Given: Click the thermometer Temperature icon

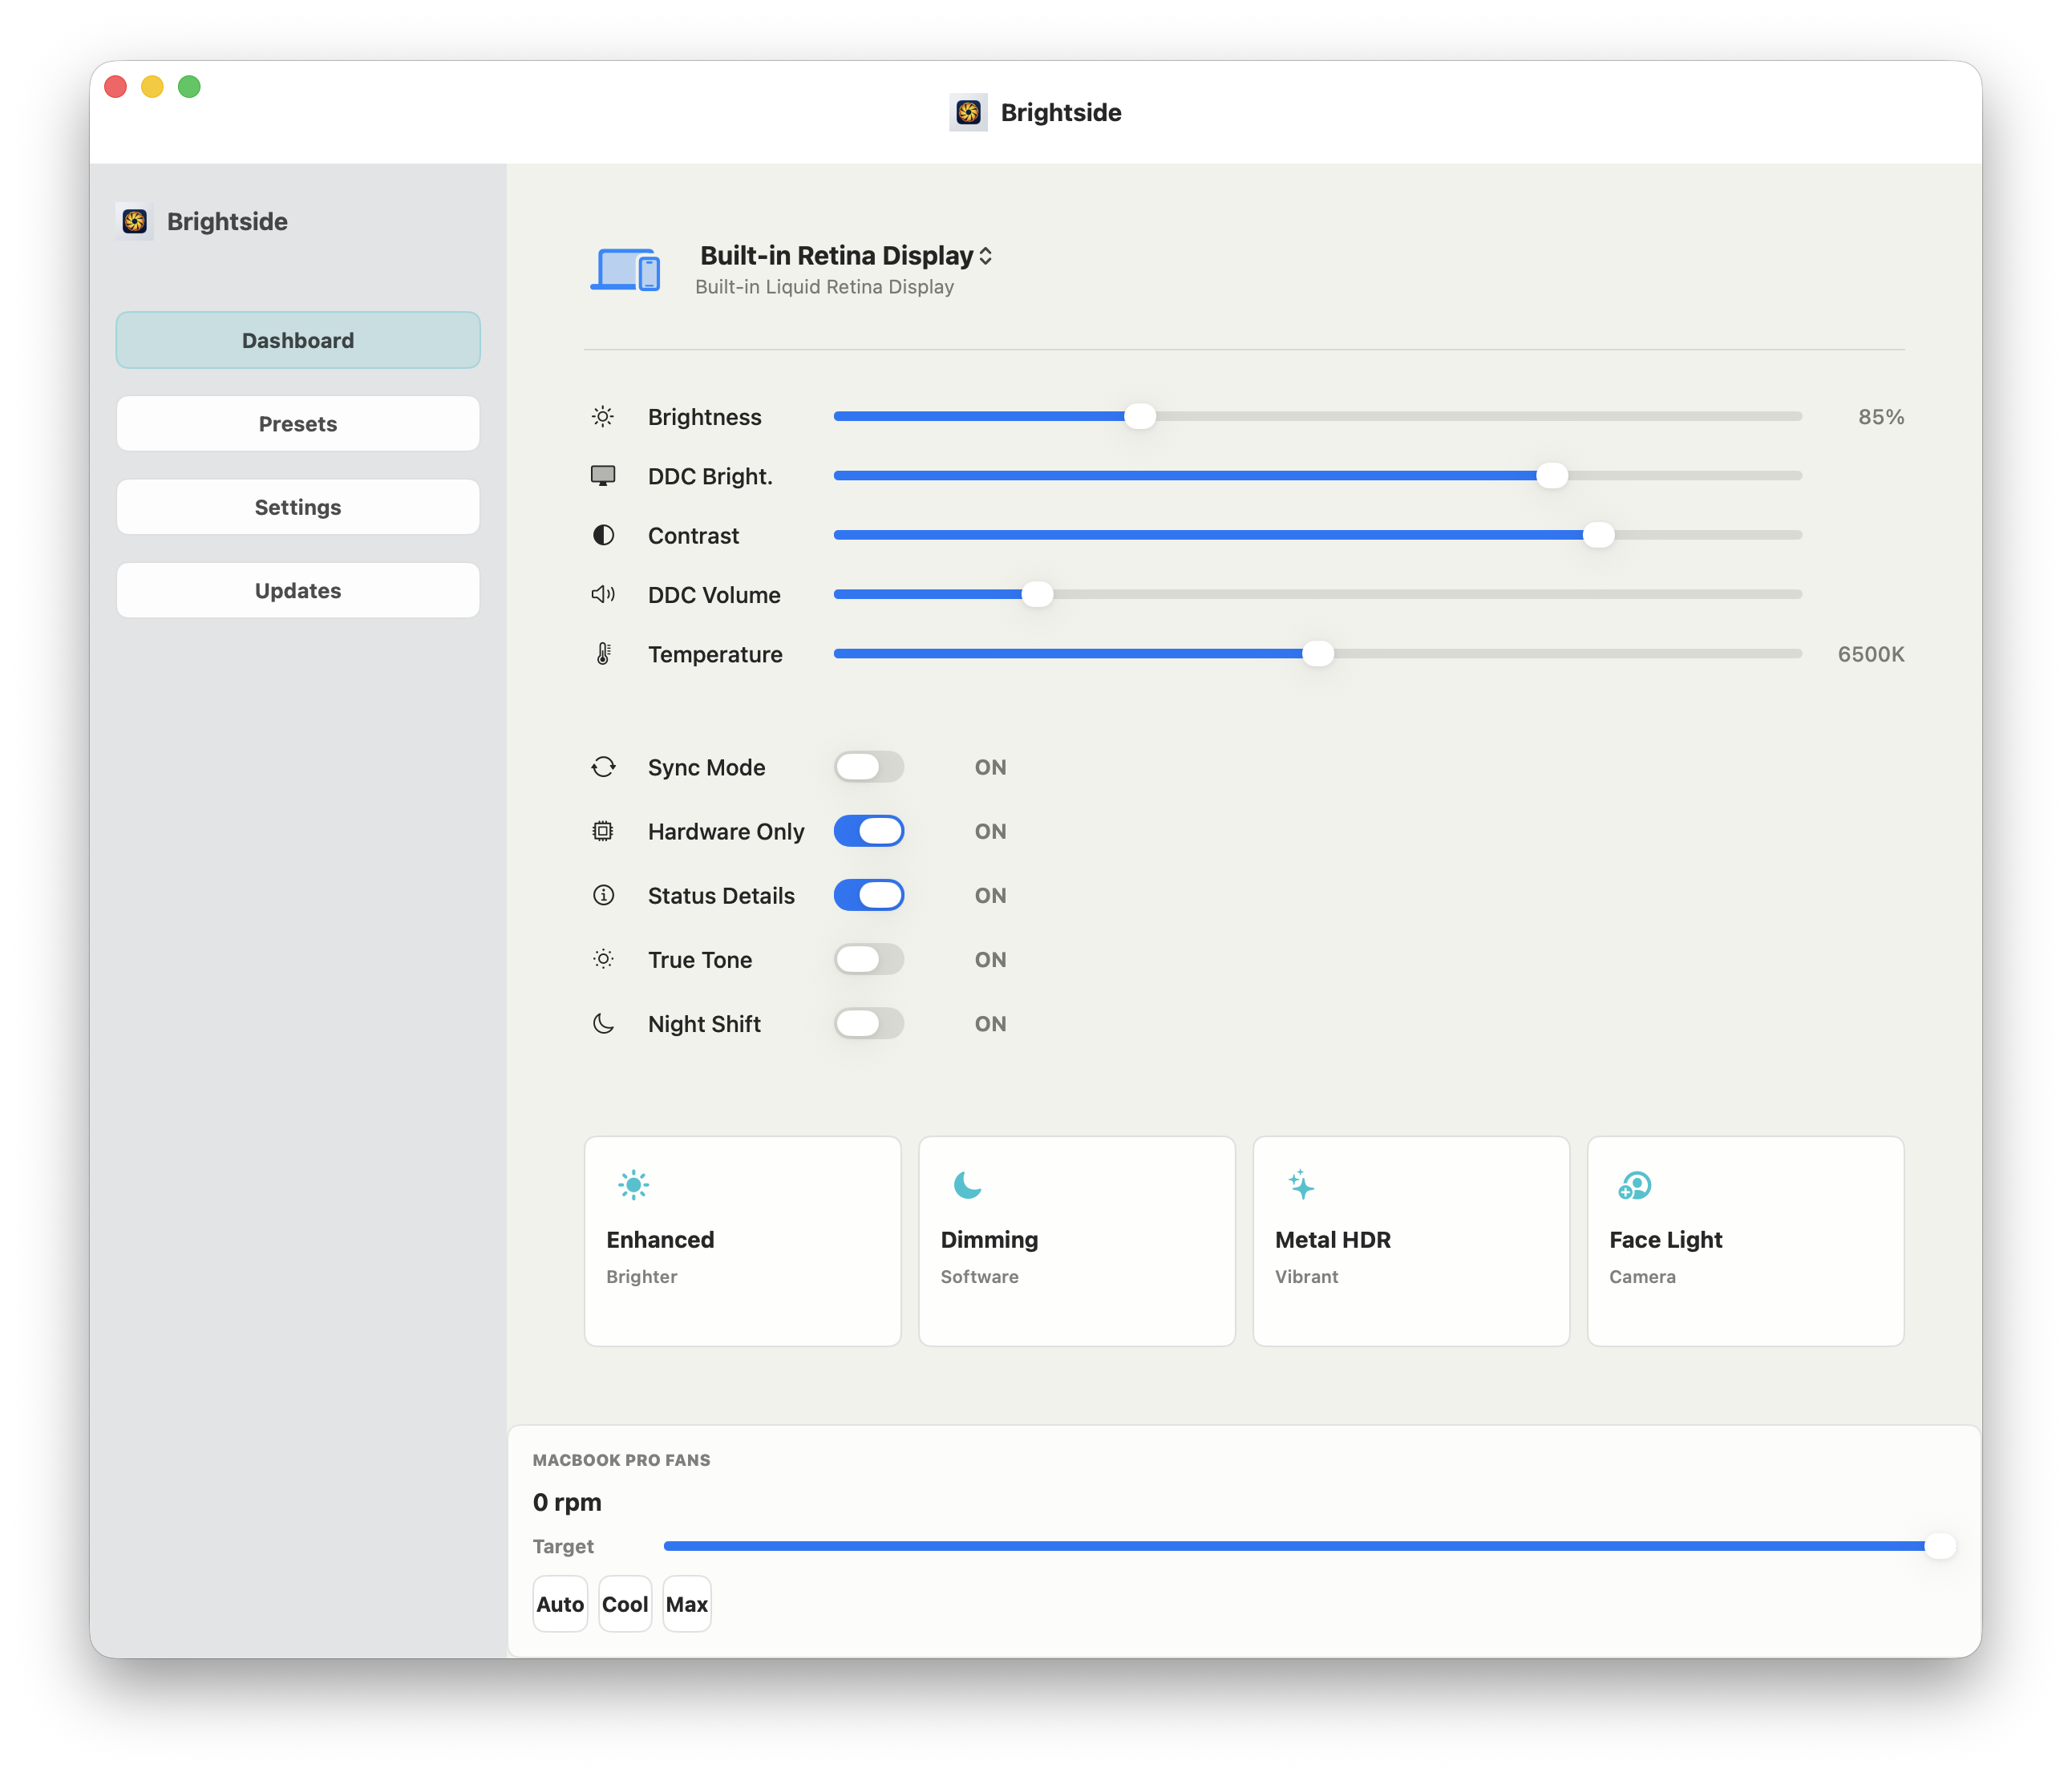Looking at the screenshot, I should 603,653.
